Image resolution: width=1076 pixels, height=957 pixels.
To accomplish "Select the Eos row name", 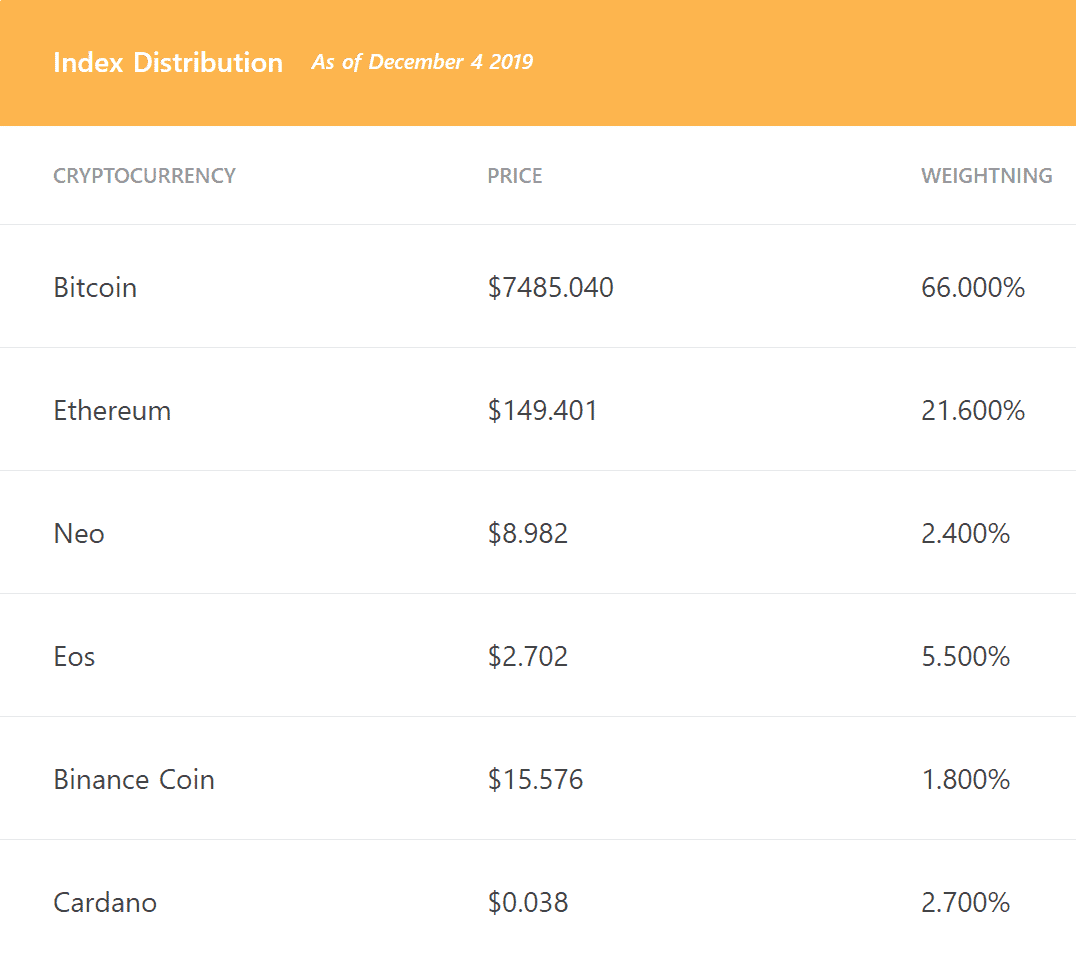I will [x=74, y=657].
